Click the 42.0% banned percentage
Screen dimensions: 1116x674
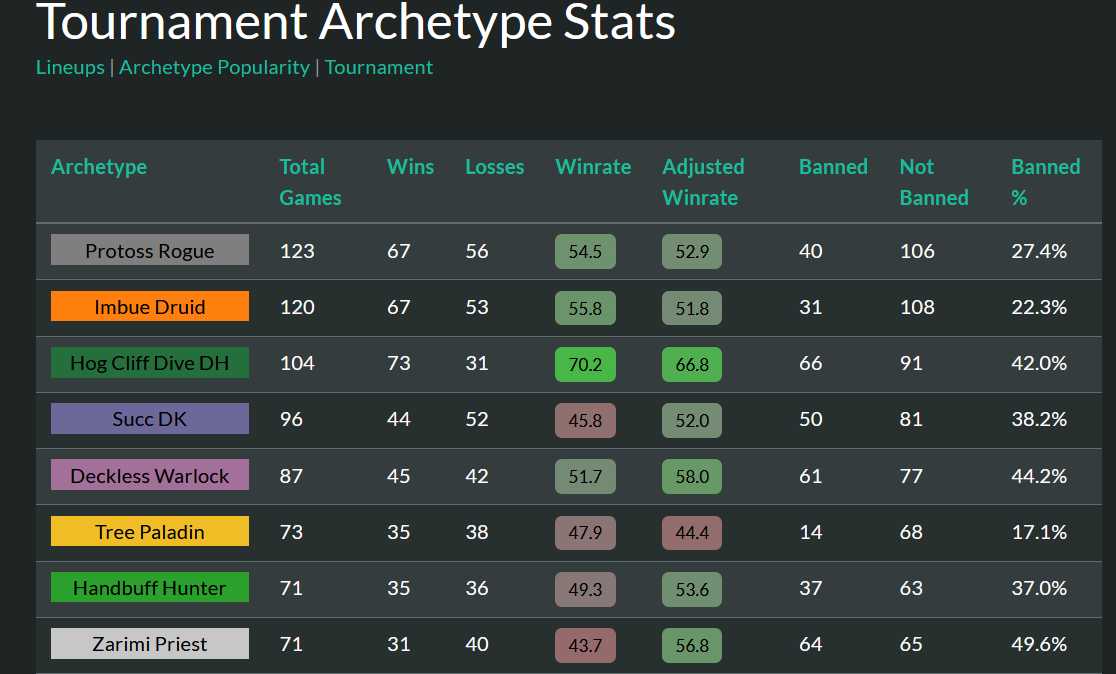pos(1039,363)
